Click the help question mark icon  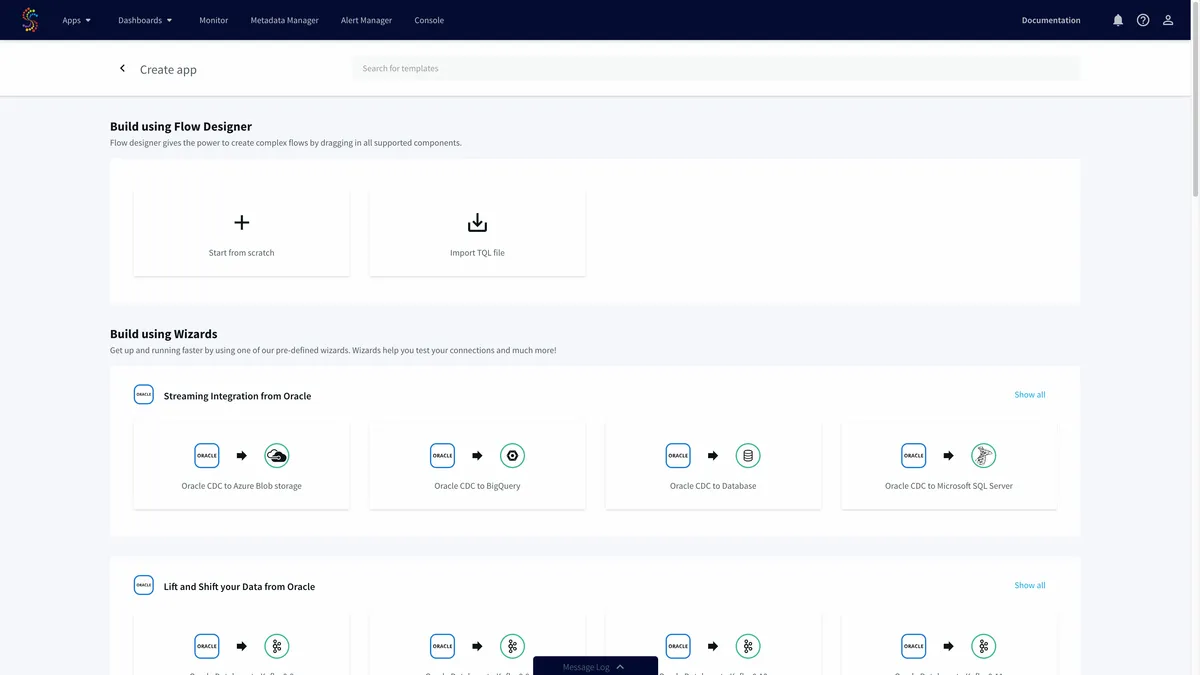(1143, 20)
